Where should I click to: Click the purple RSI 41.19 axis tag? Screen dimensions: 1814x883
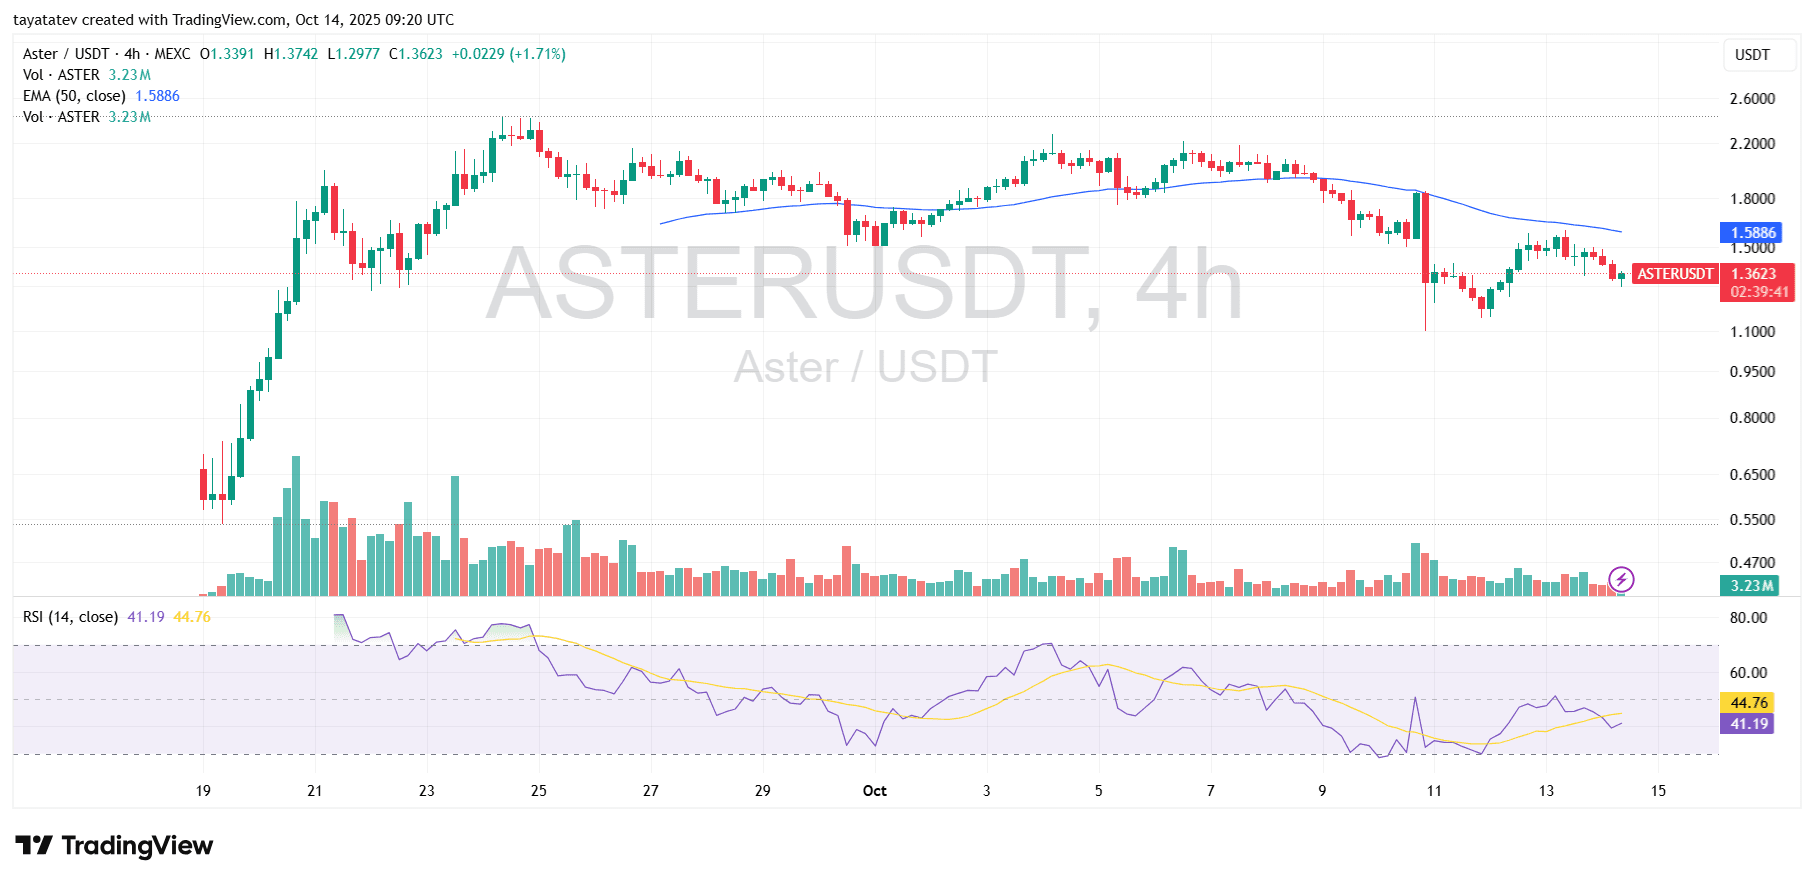[x=1748, y=724]
